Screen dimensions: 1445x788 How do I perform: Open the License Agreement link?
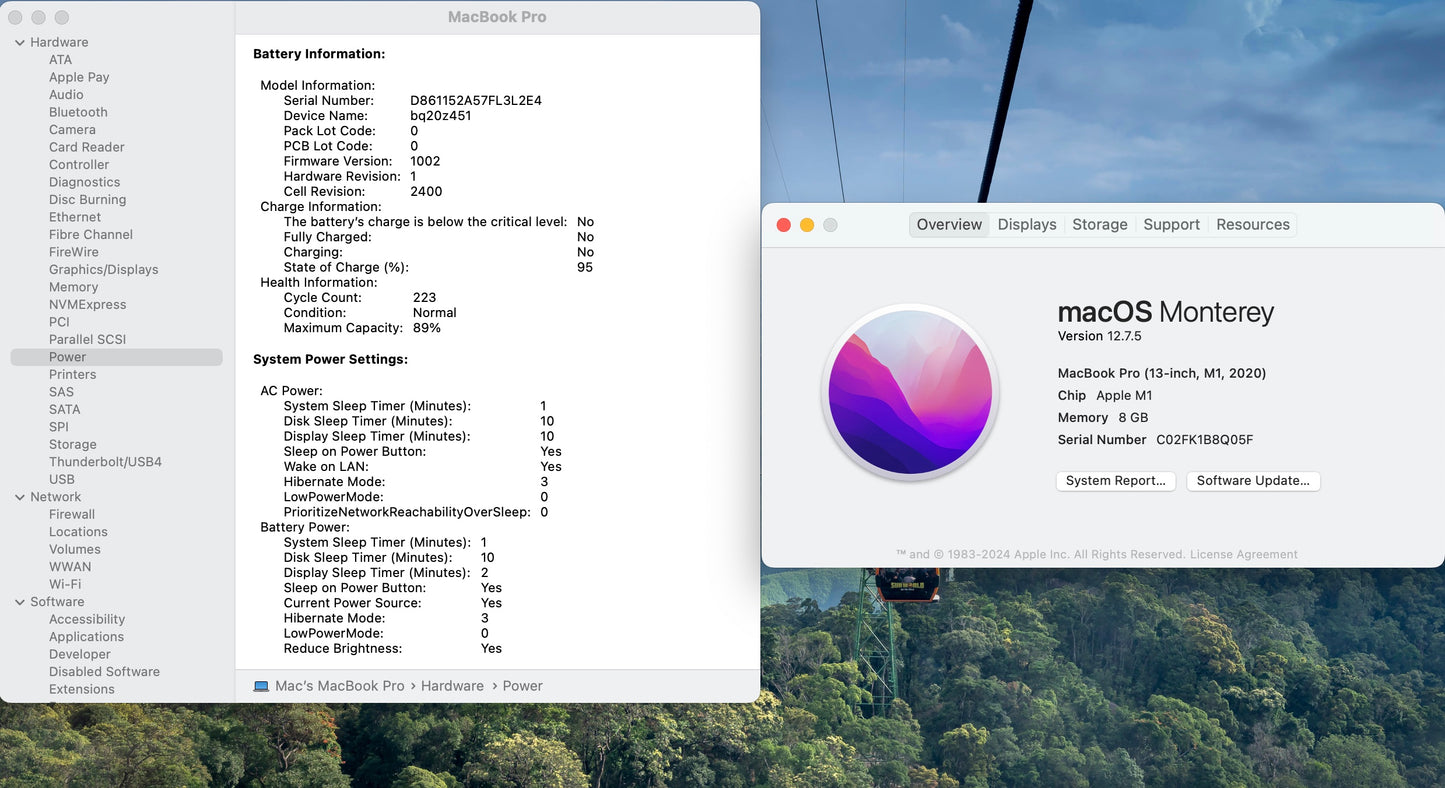click(x=1244, y=555)
